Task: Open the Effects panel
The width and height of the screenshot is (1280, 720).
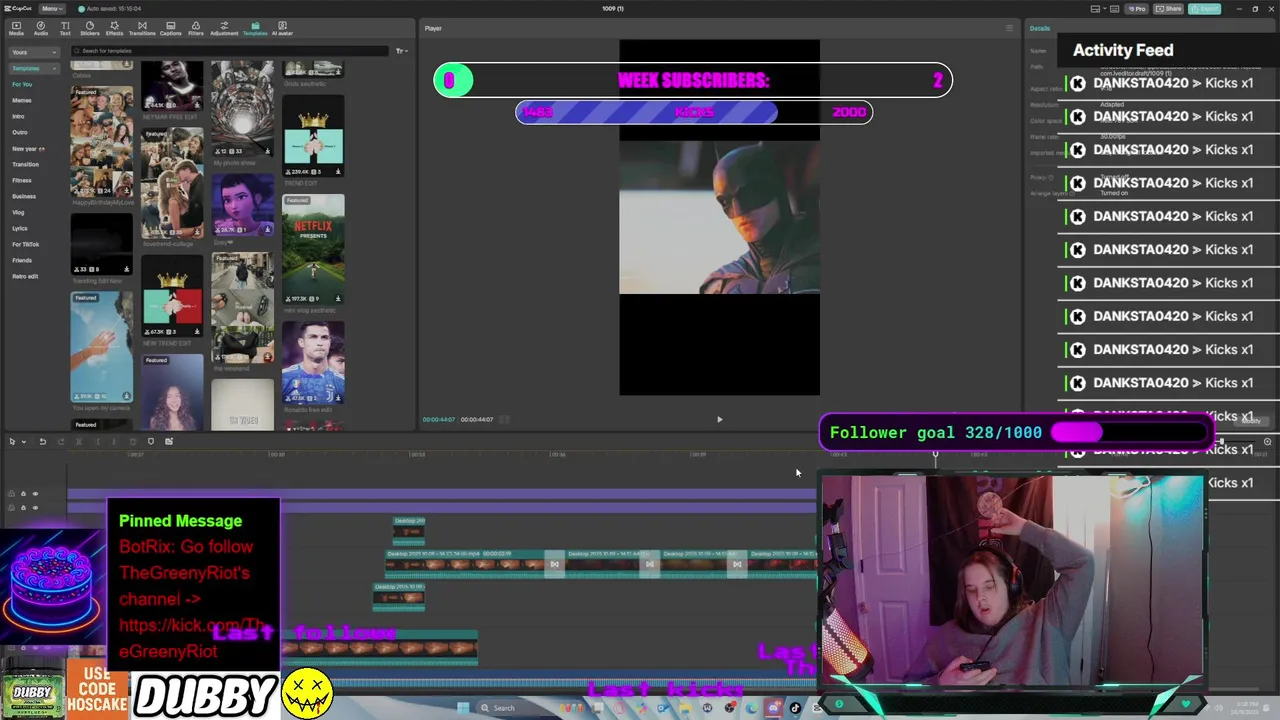Action: 114,28
